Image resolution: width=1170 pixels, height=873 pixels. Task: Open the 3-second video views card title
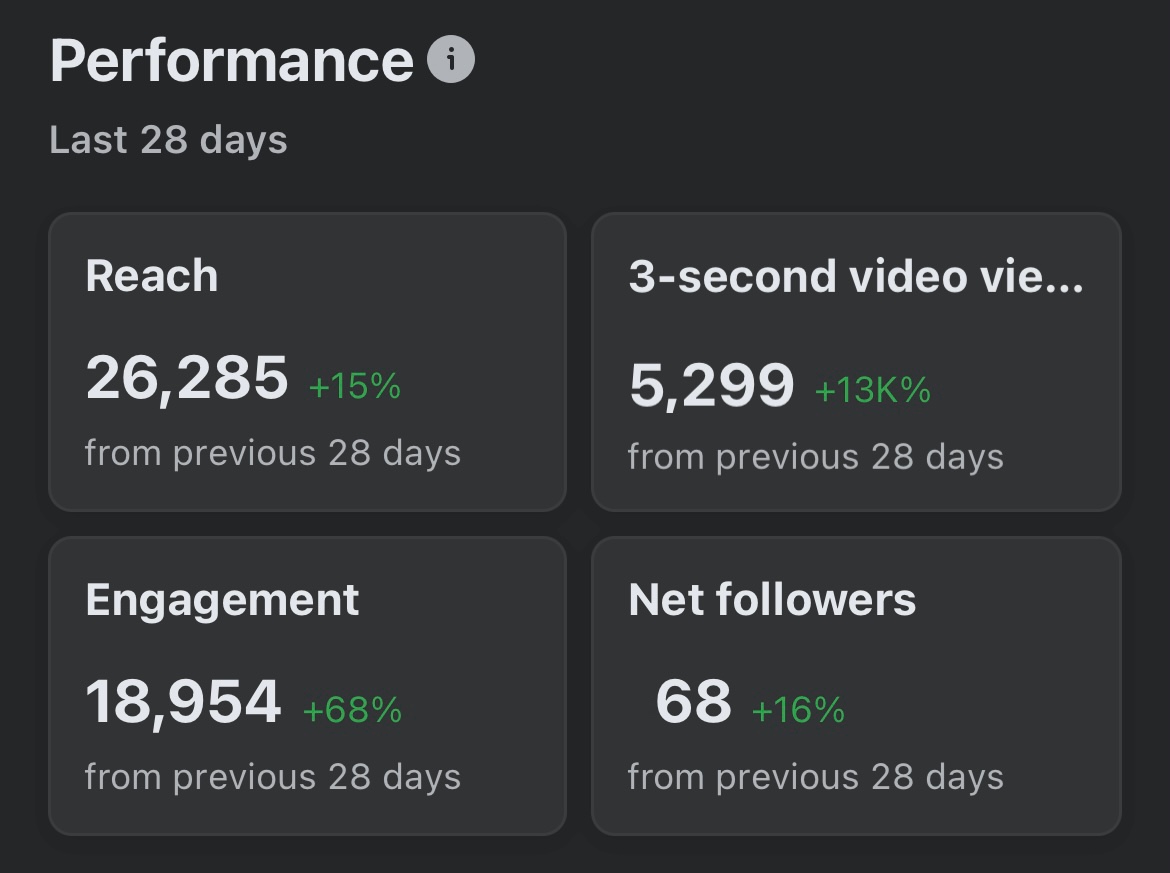click(855, 277)
